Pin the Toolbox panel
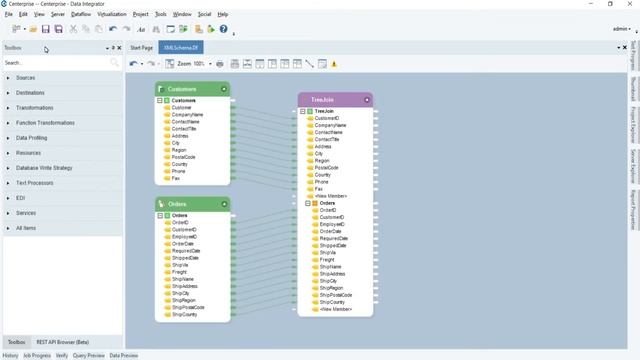 pos(113,48)
